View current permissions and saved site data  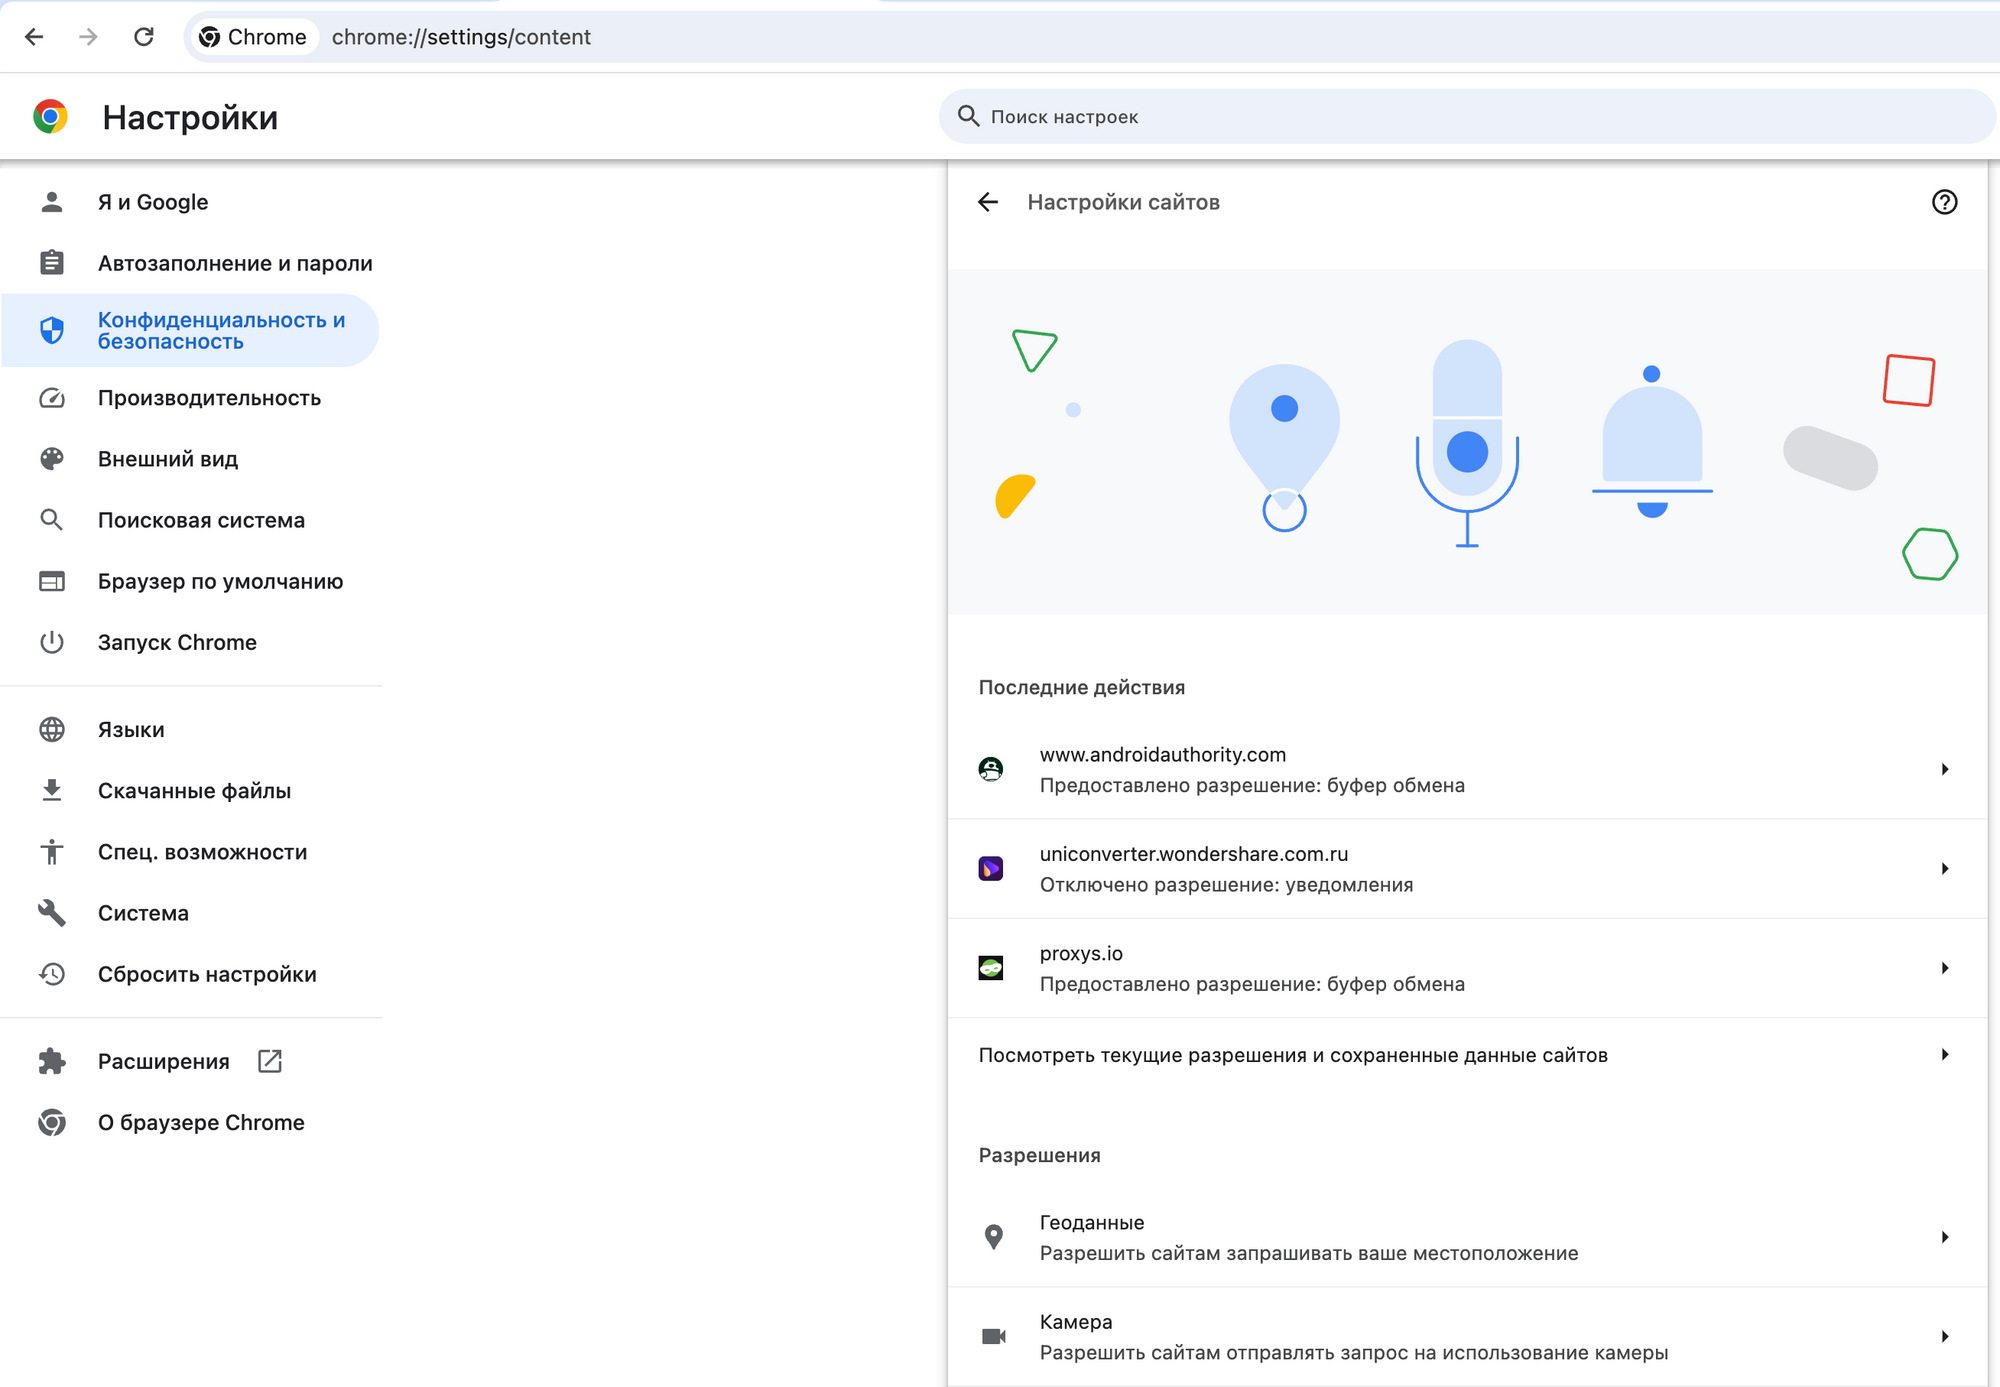click(1292, 1055)
